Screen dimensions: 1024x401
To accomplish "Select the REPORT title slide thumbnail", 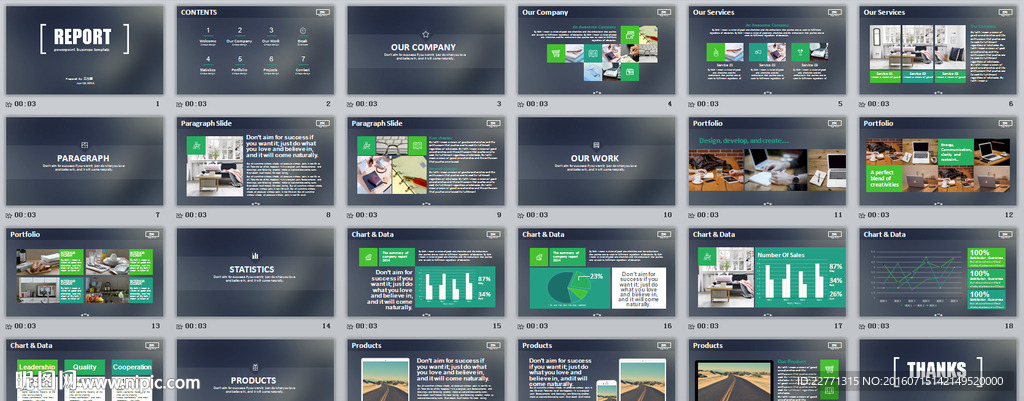I will (85, 50).
